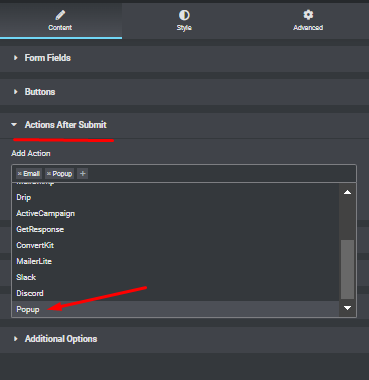Open the Content tab
This screenshot has width=369, height=380.
(61, 21)
